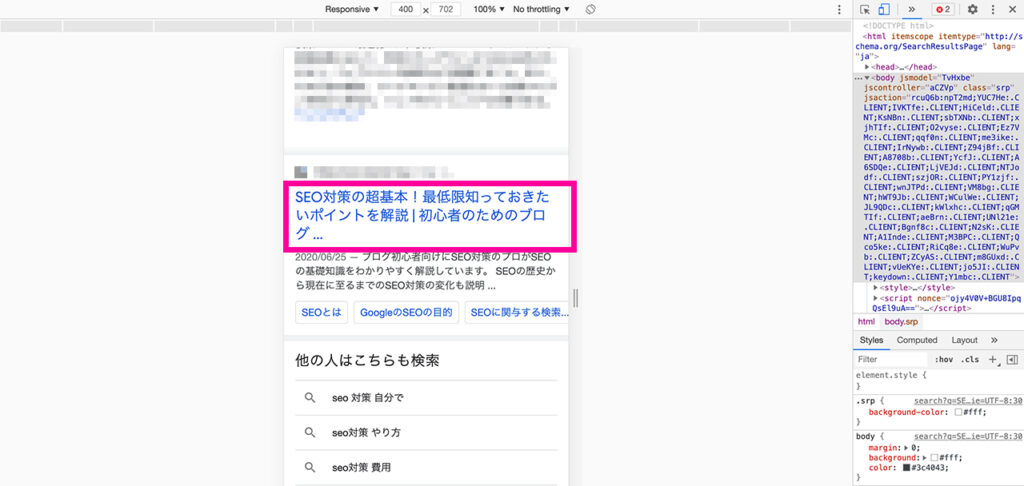Viewport: 1024px width, 486px height.
Task: Toggle the .cls class editor button
Action: pyautogui.click(x=970, y=359)
